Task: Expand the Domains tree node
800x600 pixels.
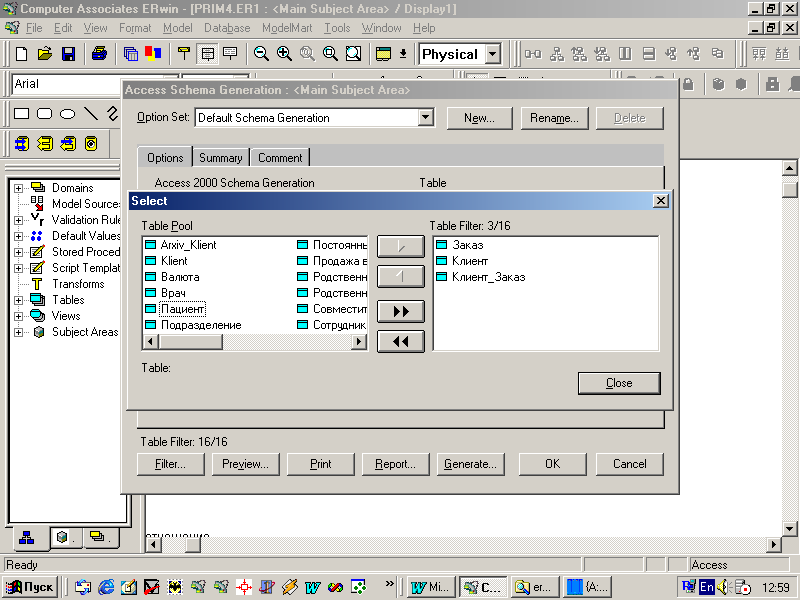Action: [18, 188]
